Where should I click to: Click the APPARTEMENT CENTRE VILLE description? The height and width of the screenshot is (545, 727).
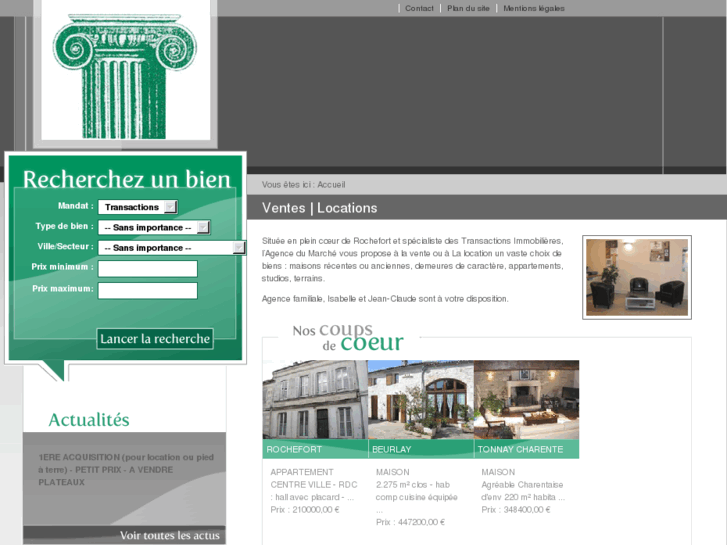314,485
